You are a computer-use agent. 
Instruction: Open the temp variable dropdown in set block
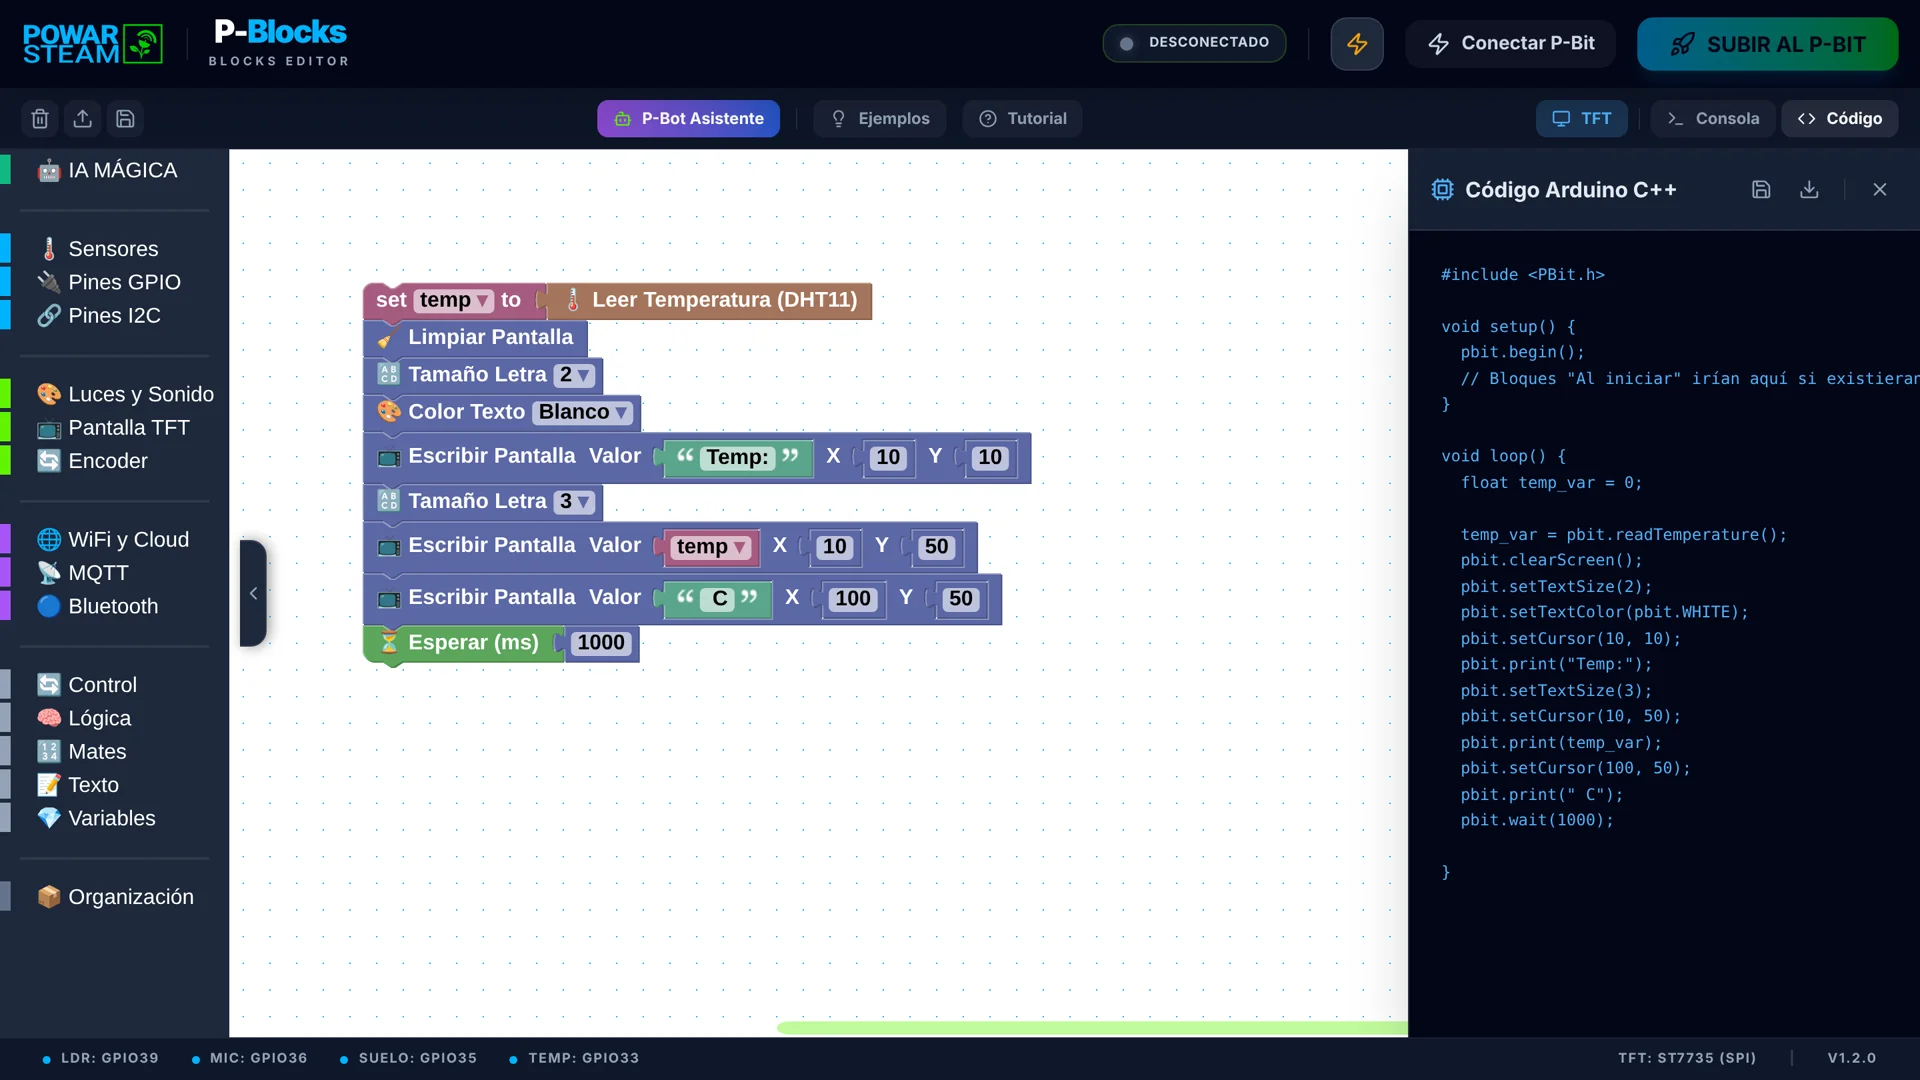(454, 300)
